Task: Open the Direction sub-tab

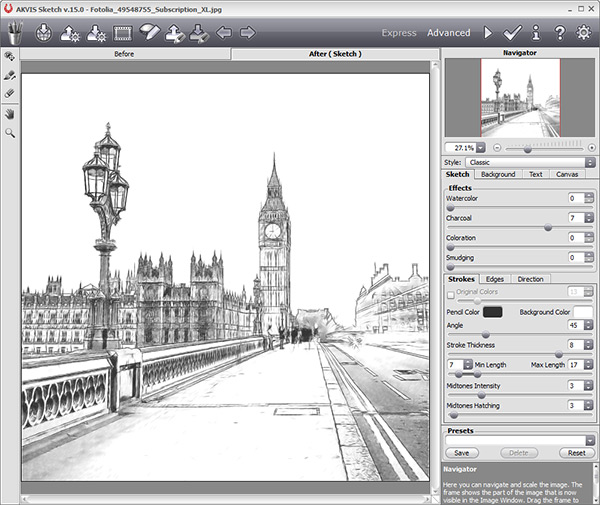Action: click(530, 279)
